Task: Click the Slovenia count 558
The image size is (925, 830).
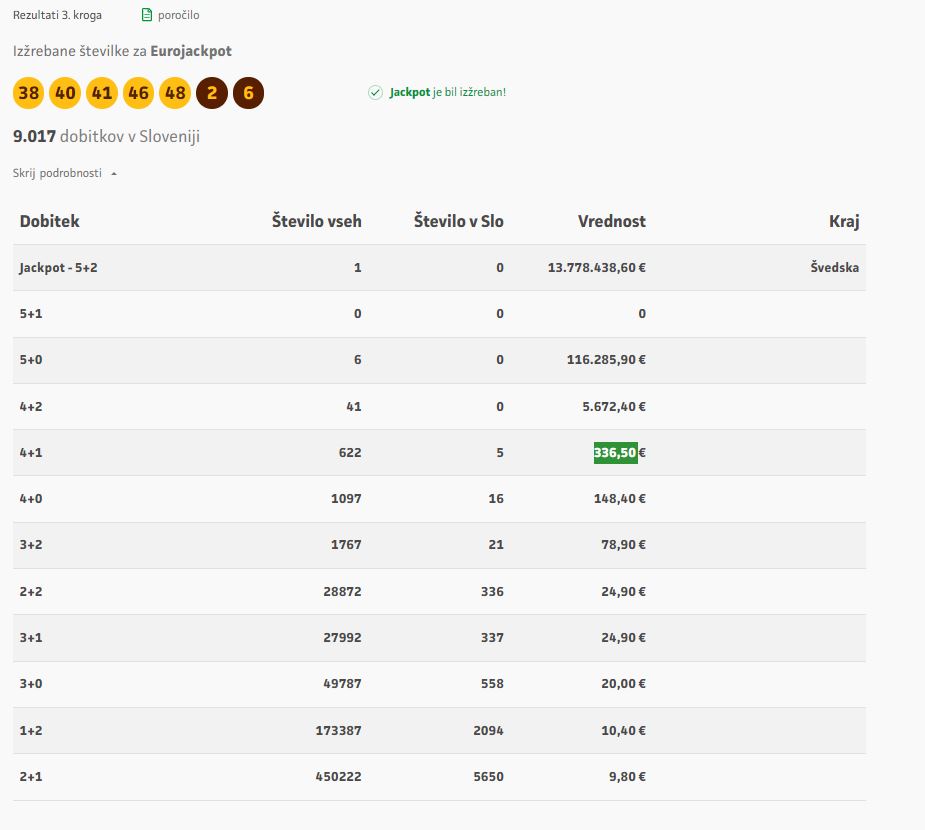Action: pos(492,684)
